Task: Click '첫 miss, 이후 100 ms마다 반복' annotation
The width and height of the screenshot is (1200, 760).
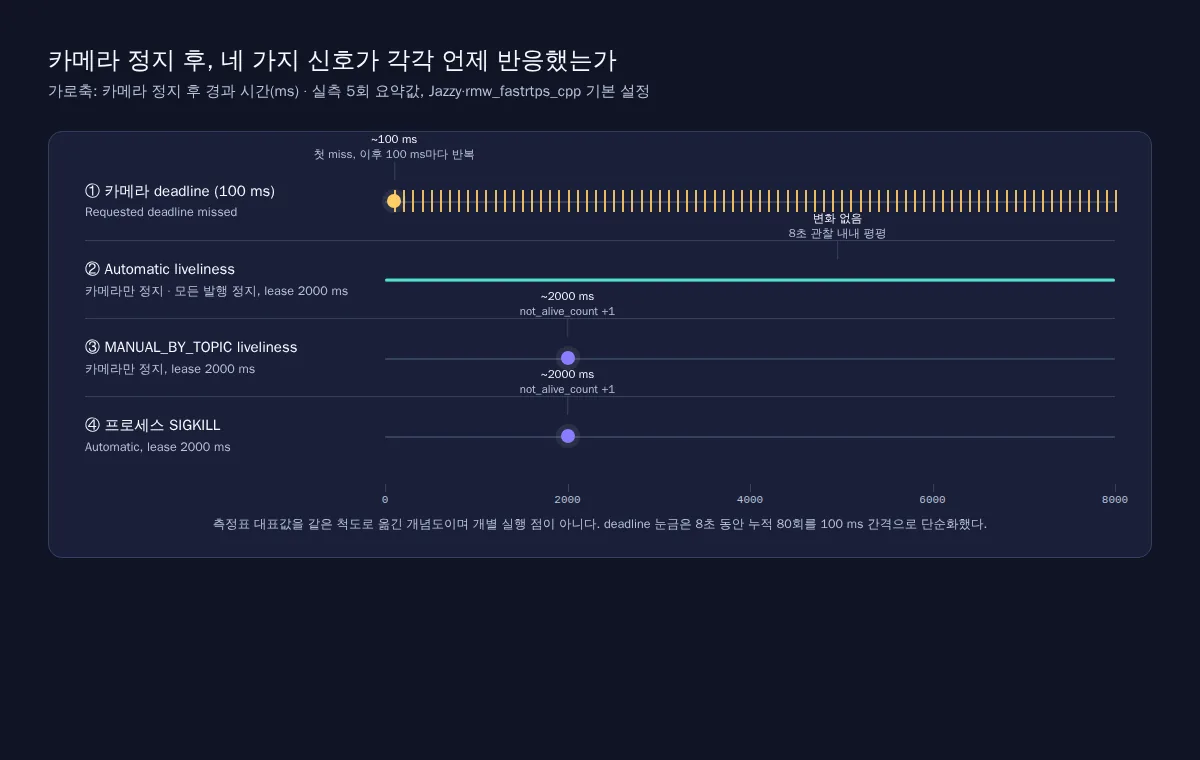Action: (394, 155)
